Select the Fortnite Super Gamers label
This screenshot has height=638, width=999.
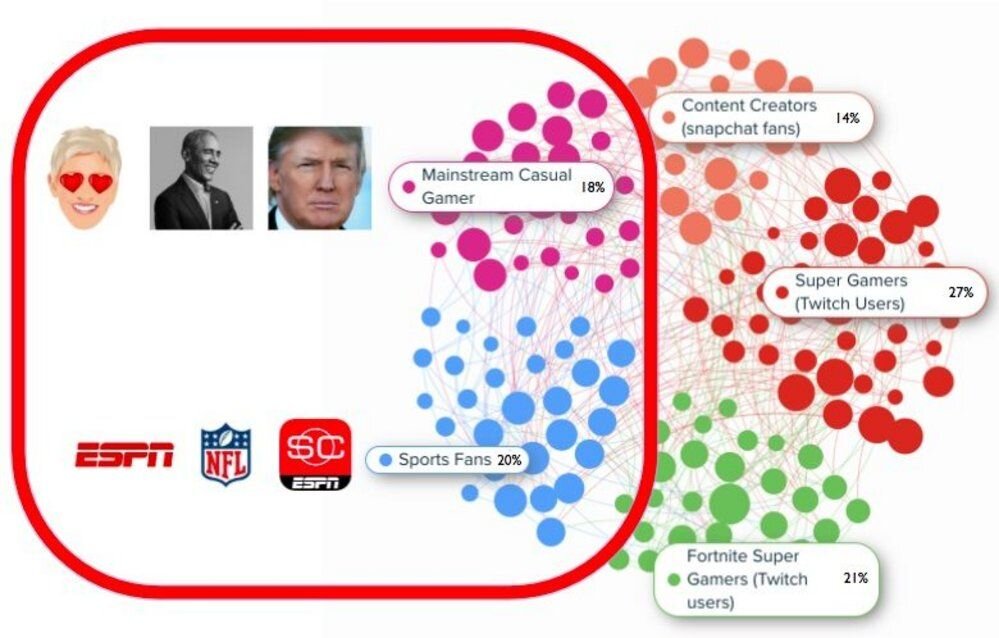[746, 579]
